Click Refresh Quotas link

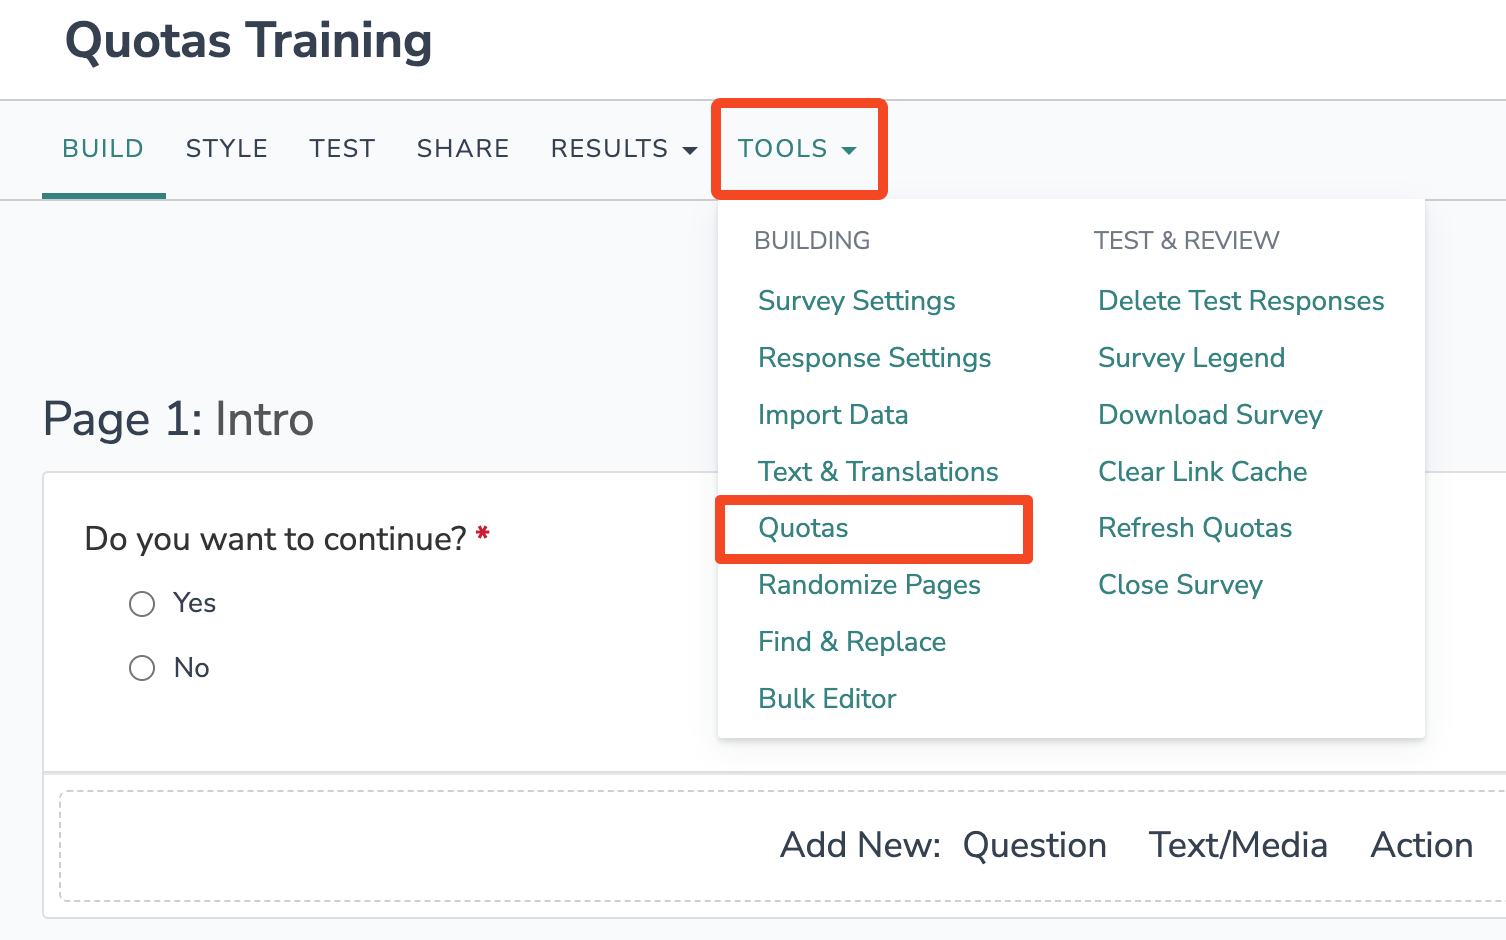(1195, 528)
